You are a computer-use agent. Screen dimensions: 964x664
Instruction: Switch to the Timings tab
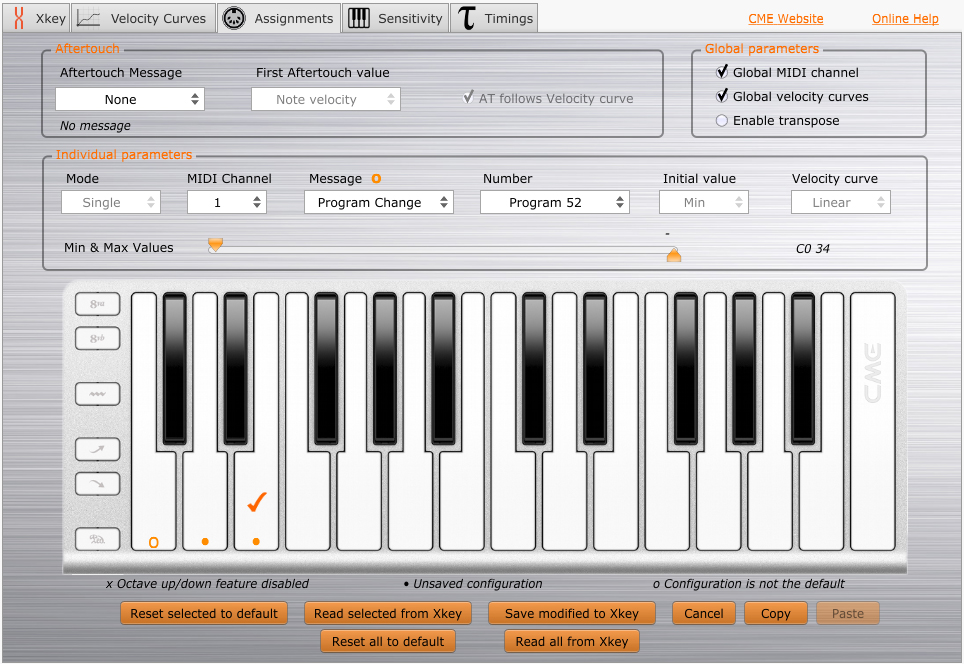(494, 17)
